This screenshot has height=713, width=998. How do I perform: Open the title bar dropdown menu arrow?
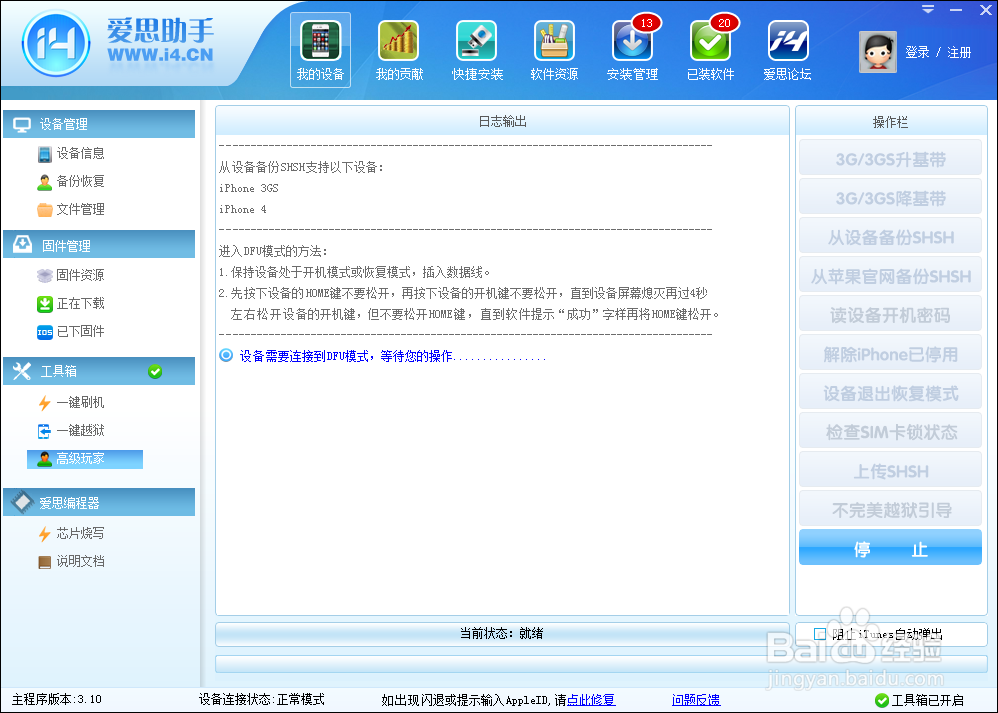tap(928, 10)
